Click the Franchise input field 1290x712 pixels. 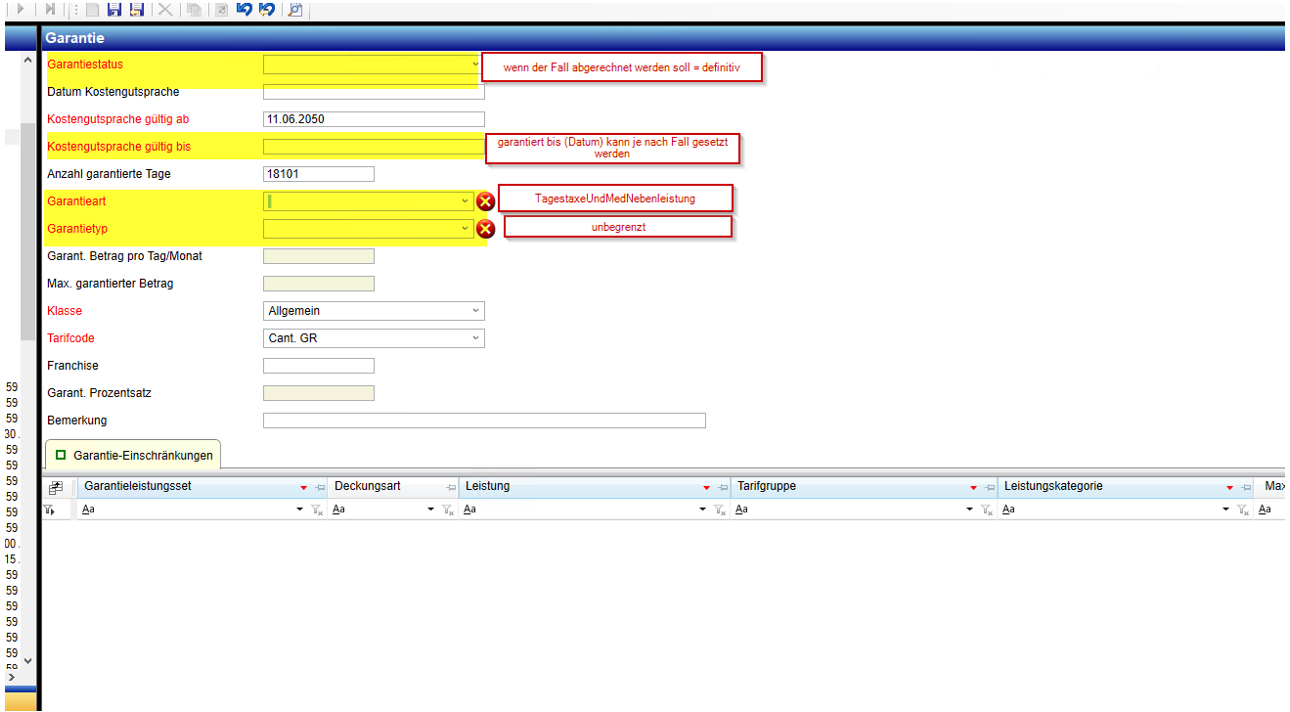(319, 366)
